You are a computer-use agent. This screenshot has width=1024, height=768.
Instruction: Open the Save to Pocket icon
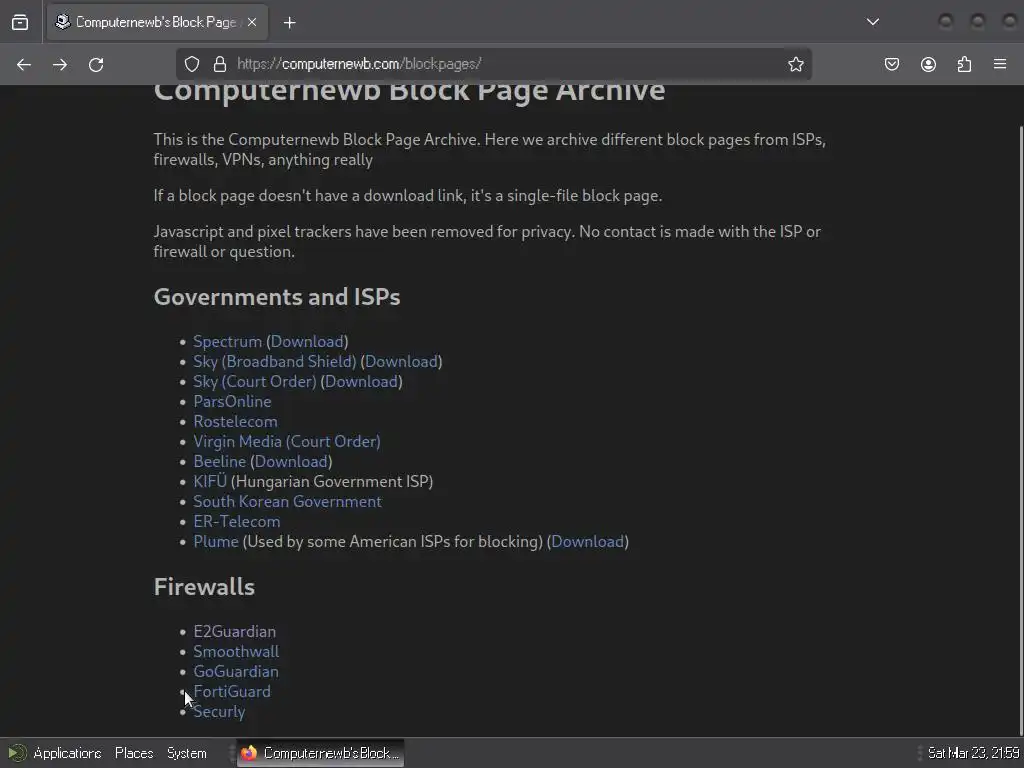pos(892,64)
